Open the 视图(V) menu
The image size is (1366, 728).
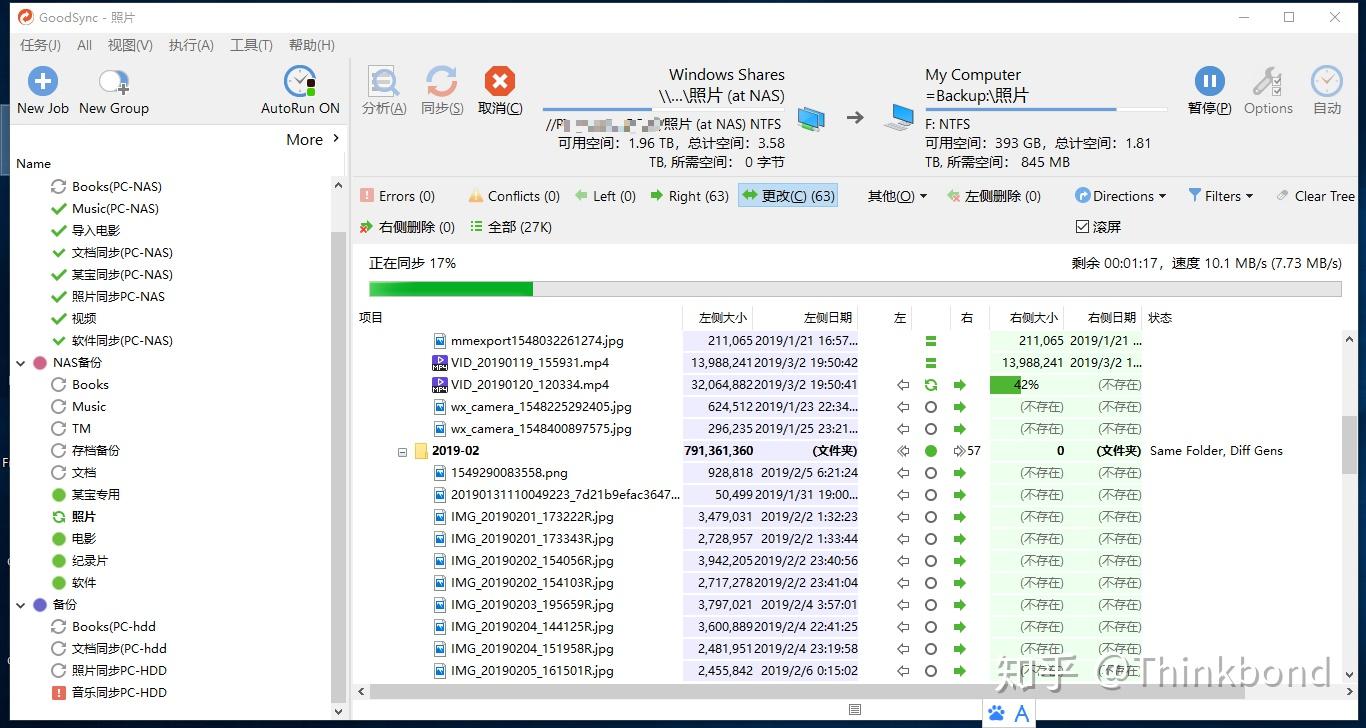tap(130, 45)
